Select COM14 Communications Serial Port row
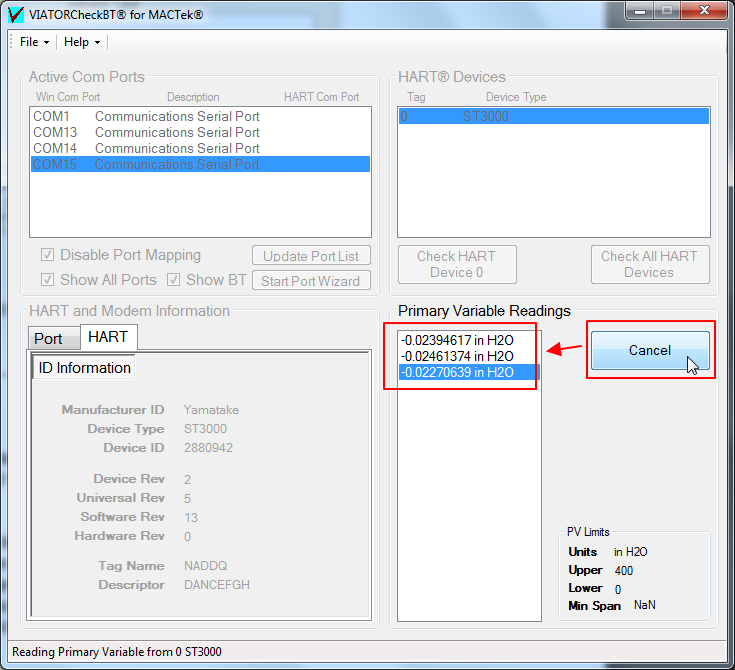This screenshot has height=670, width=735. tap(200, 148)
